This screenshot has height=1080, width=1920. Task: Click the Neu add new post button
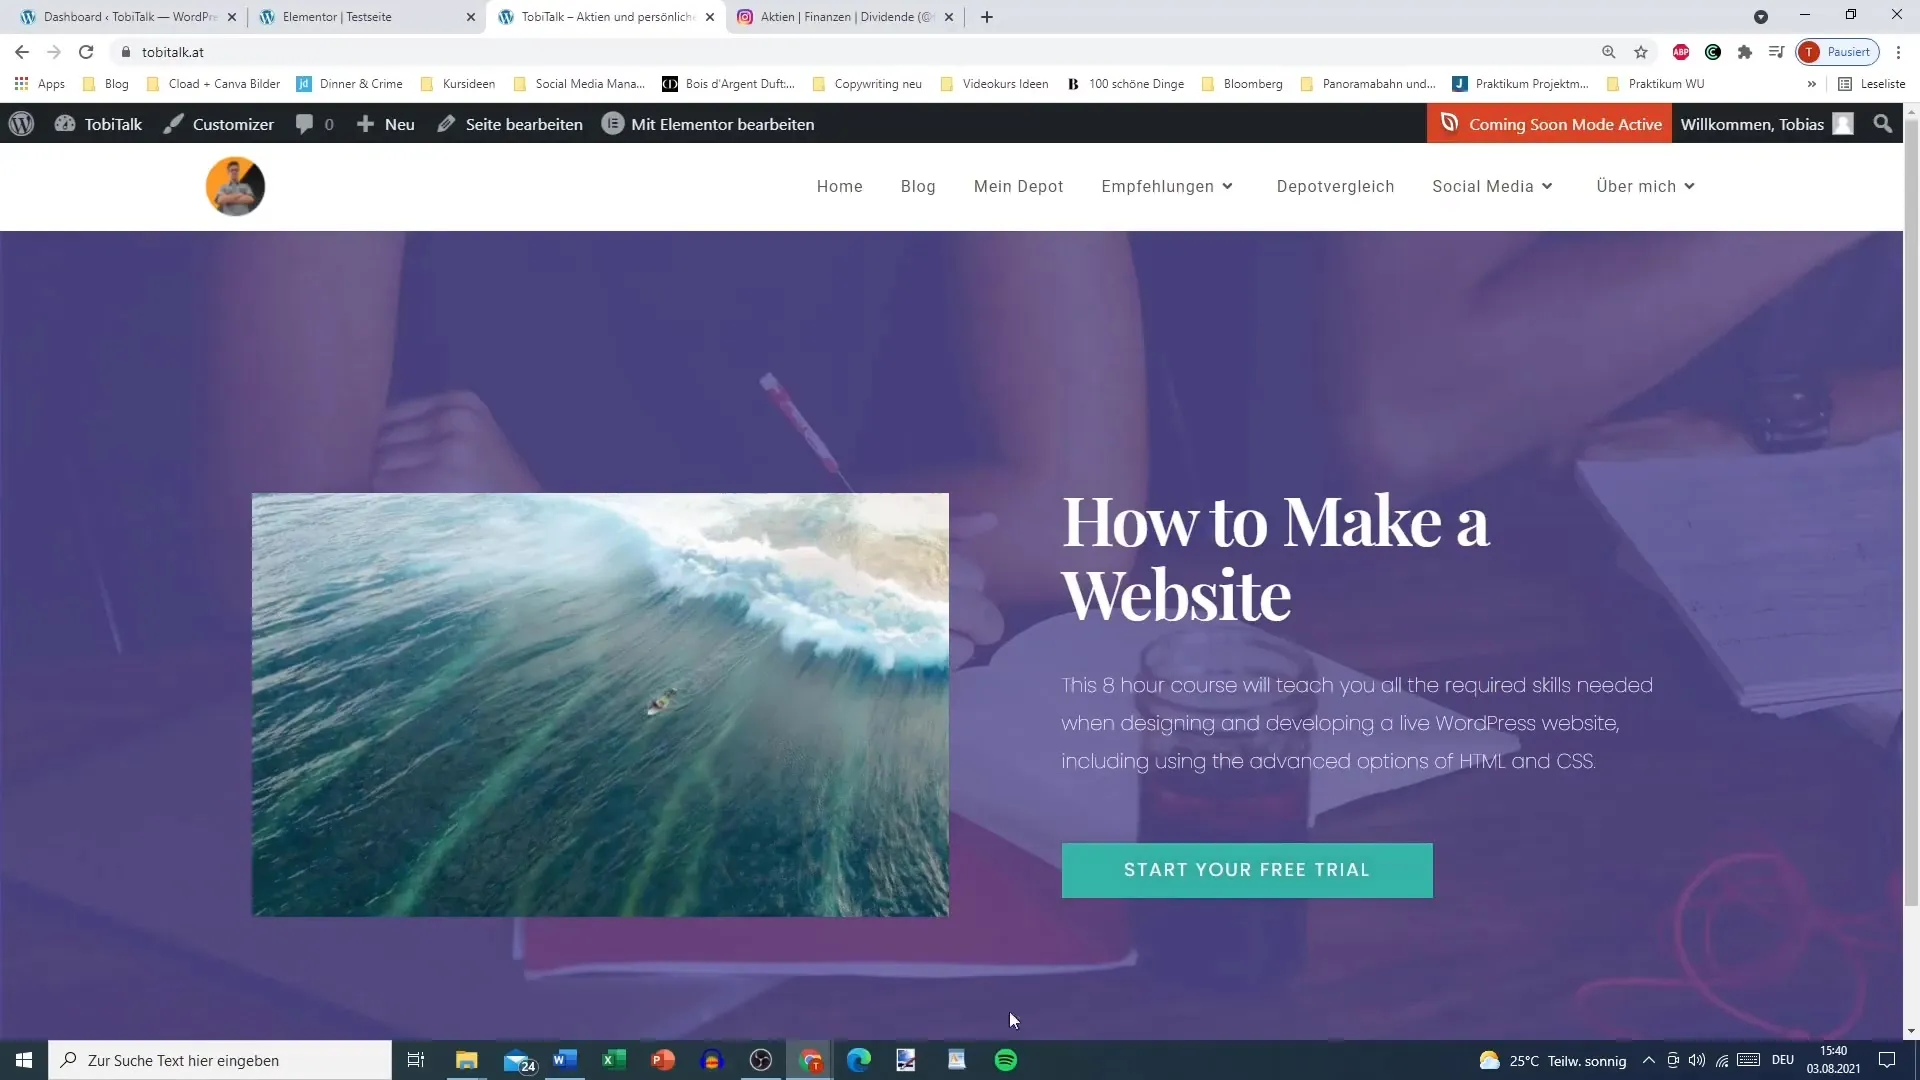(386, 123)
